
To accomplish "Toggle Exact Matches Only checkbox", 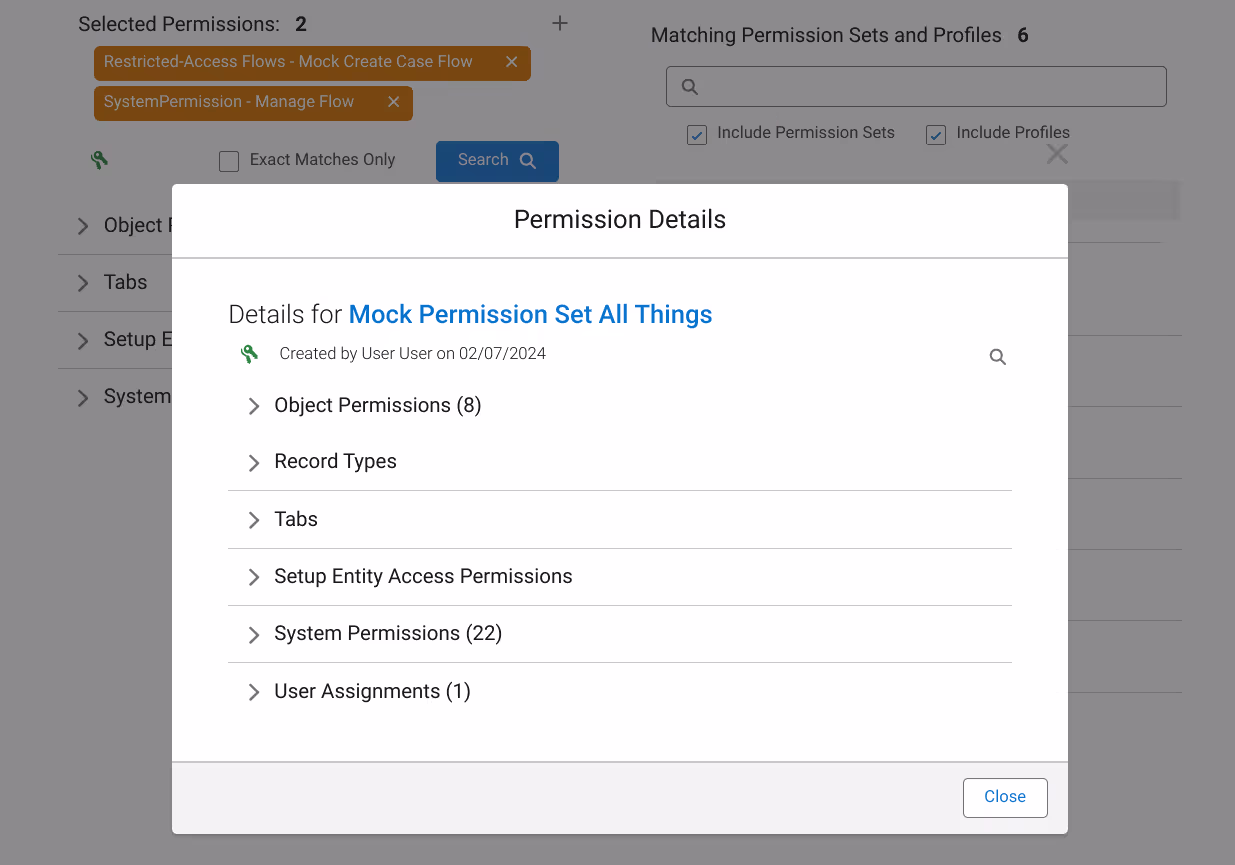I will tap(229, 161).
